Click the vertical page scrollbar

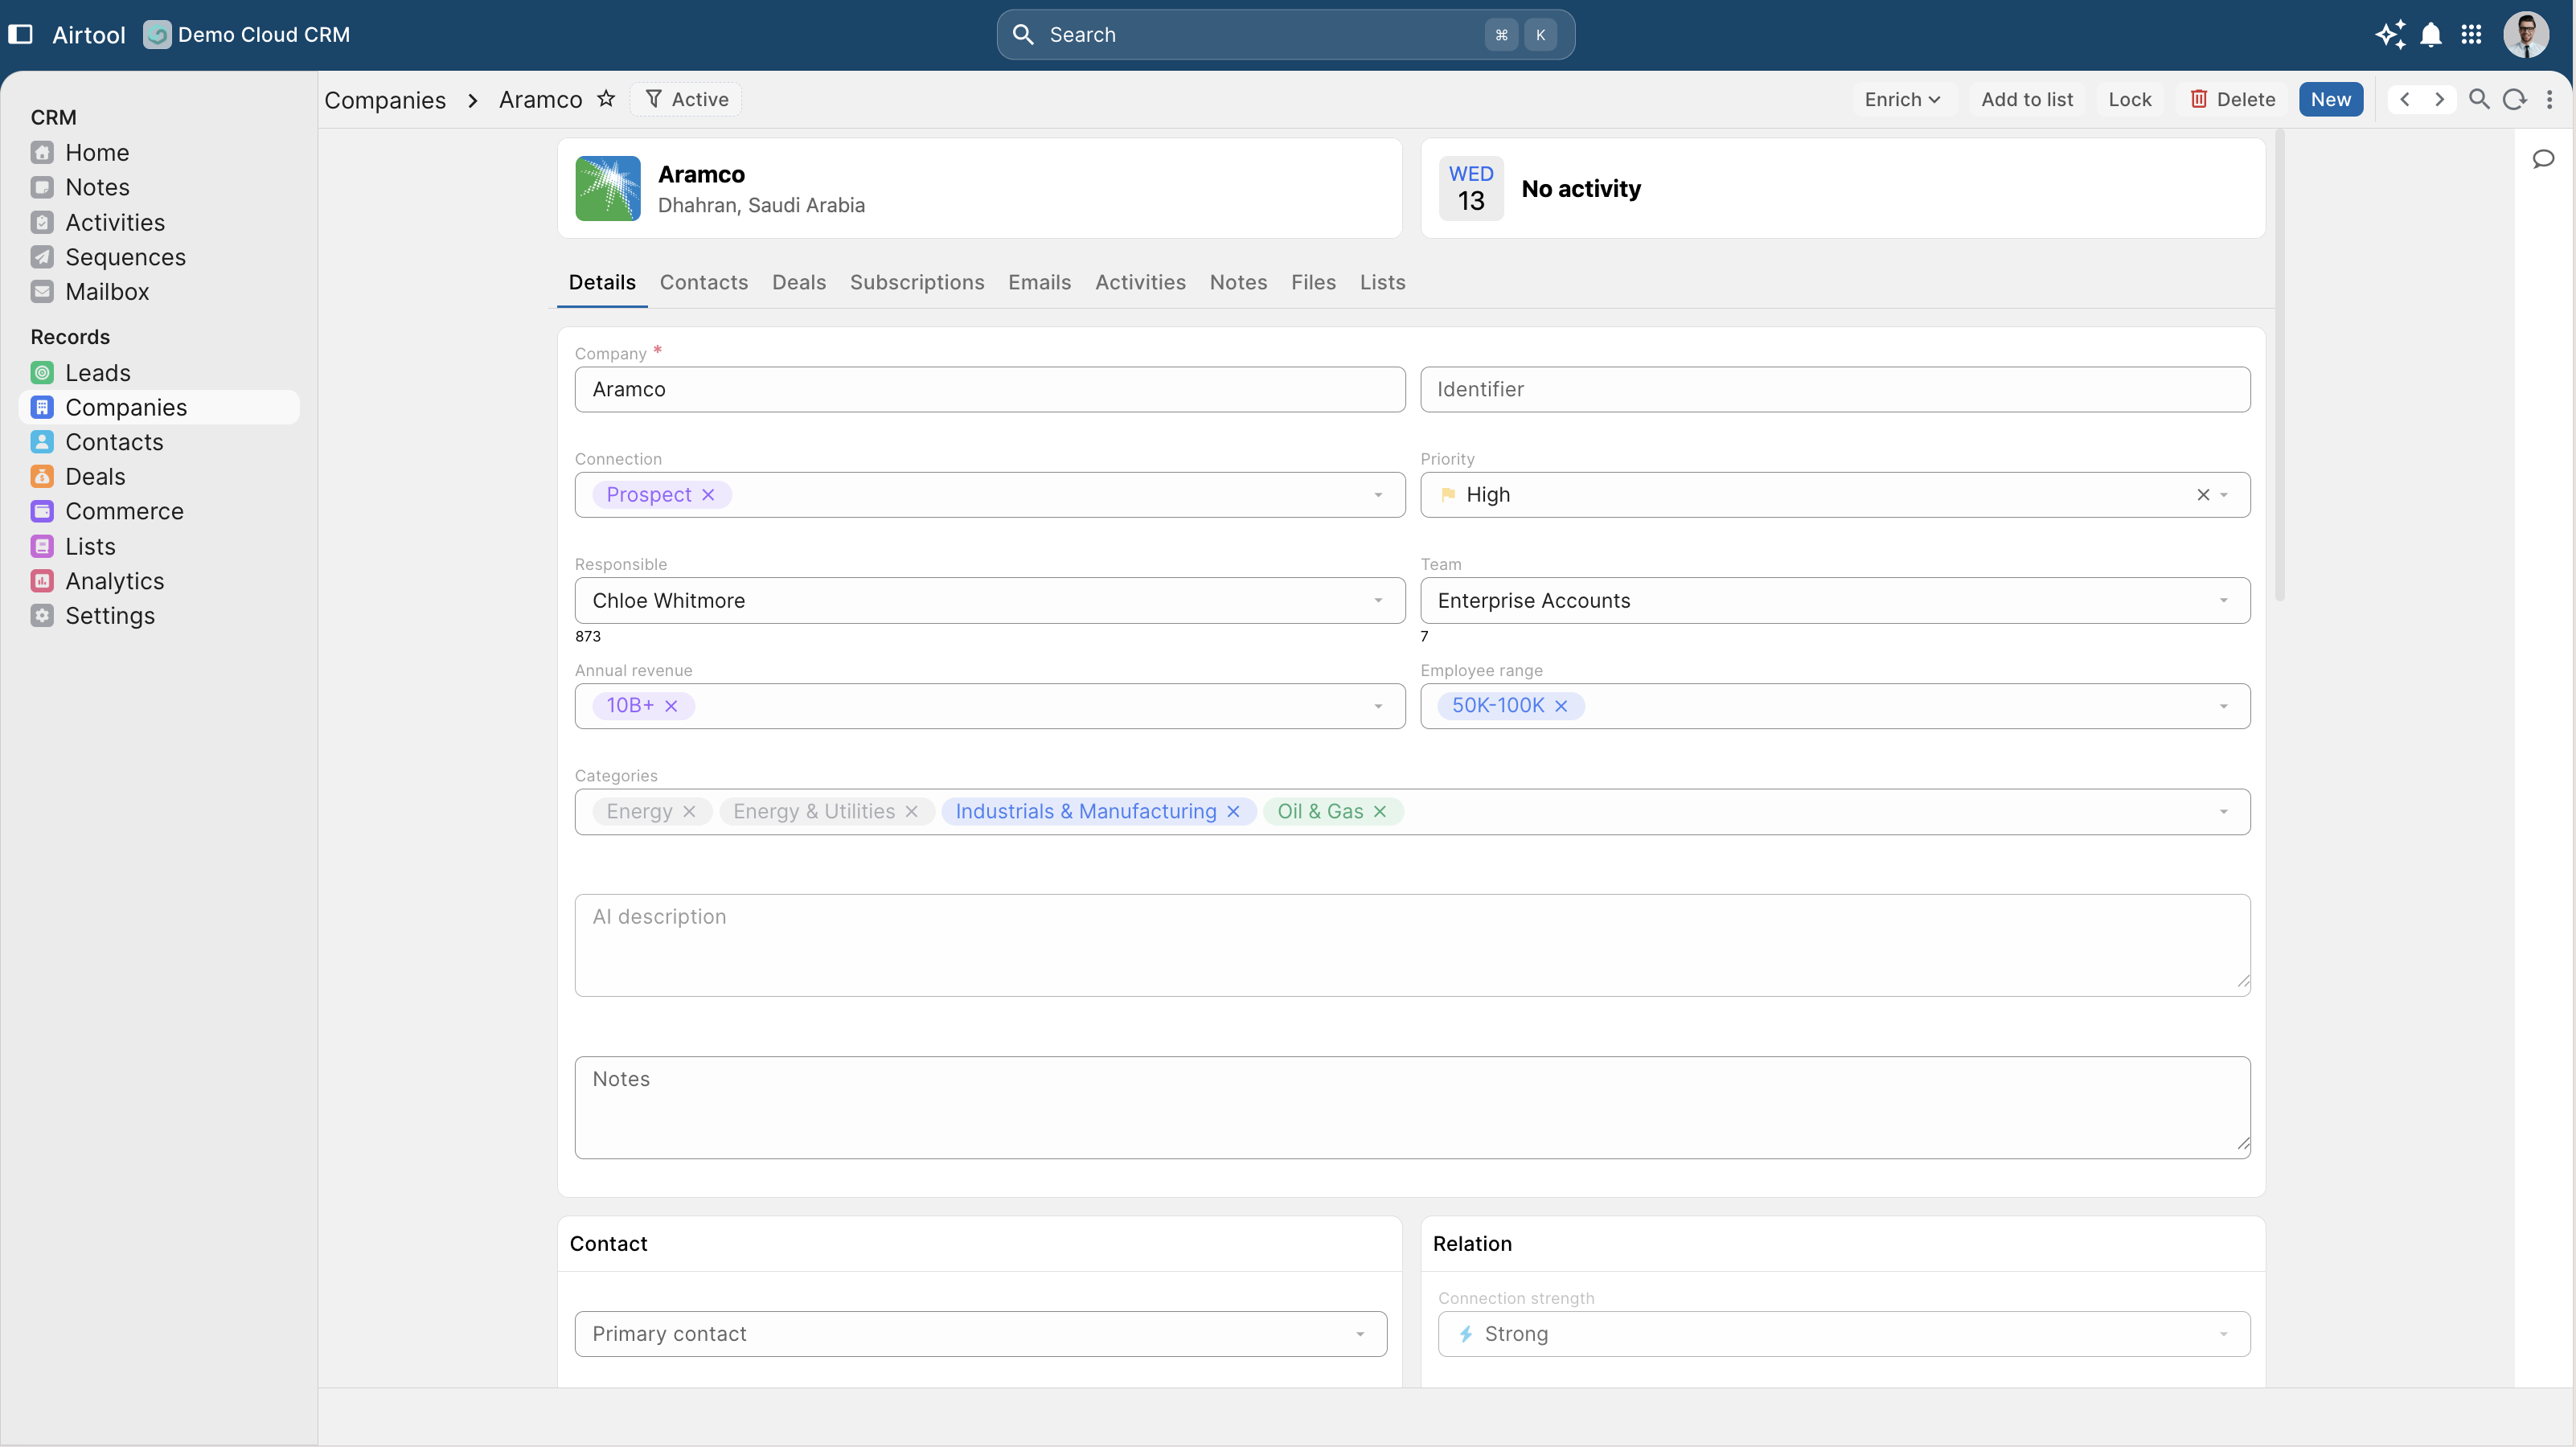[x=2280, y=365]
